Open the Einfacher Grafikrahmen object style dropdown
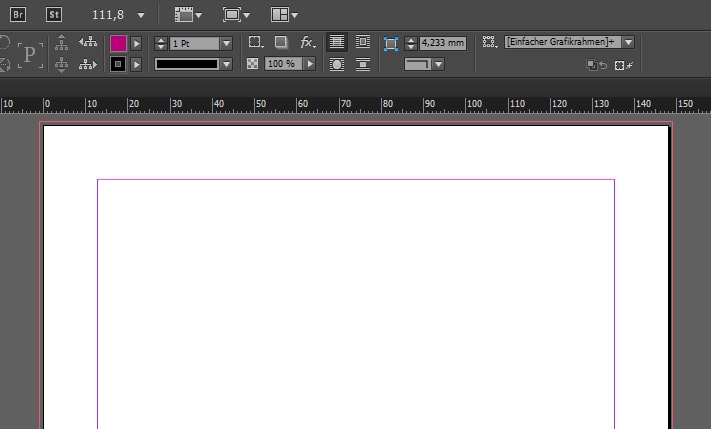Image resolution: width=711 pixels, height=429 pixels. pos(628,43)
